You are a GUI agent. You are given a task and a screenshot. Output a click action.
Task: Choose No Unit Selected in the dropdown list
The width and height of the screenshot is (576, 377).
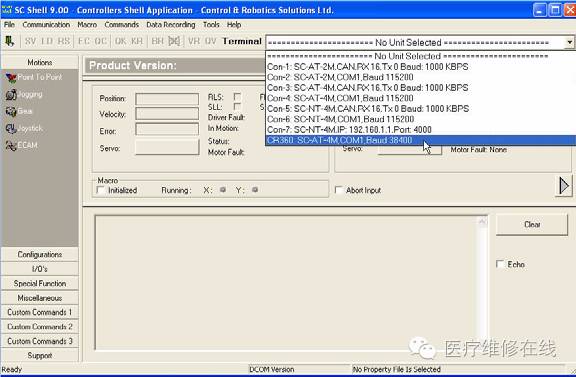pyautogui.click(x=421, y=56)
